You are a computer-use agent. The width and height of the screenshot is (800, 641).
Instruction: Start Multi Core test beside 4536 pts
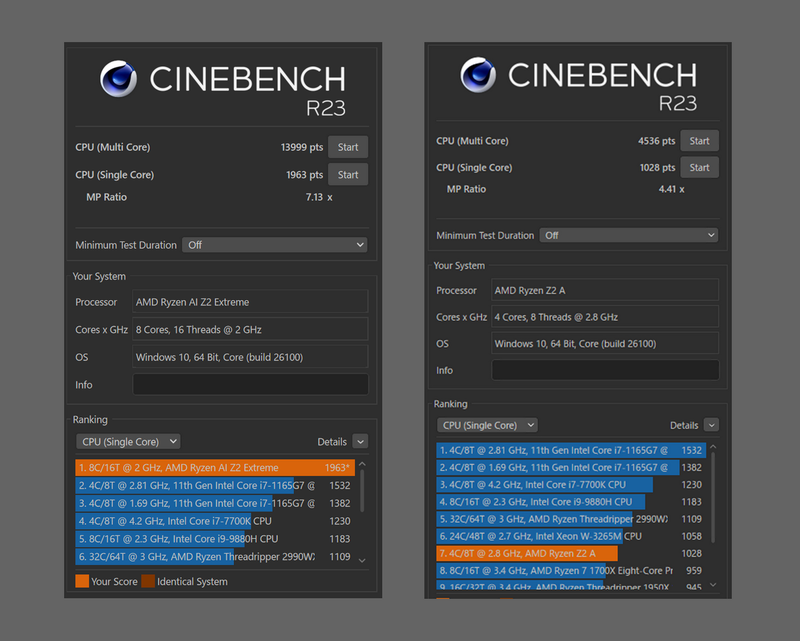click(699, 141)
